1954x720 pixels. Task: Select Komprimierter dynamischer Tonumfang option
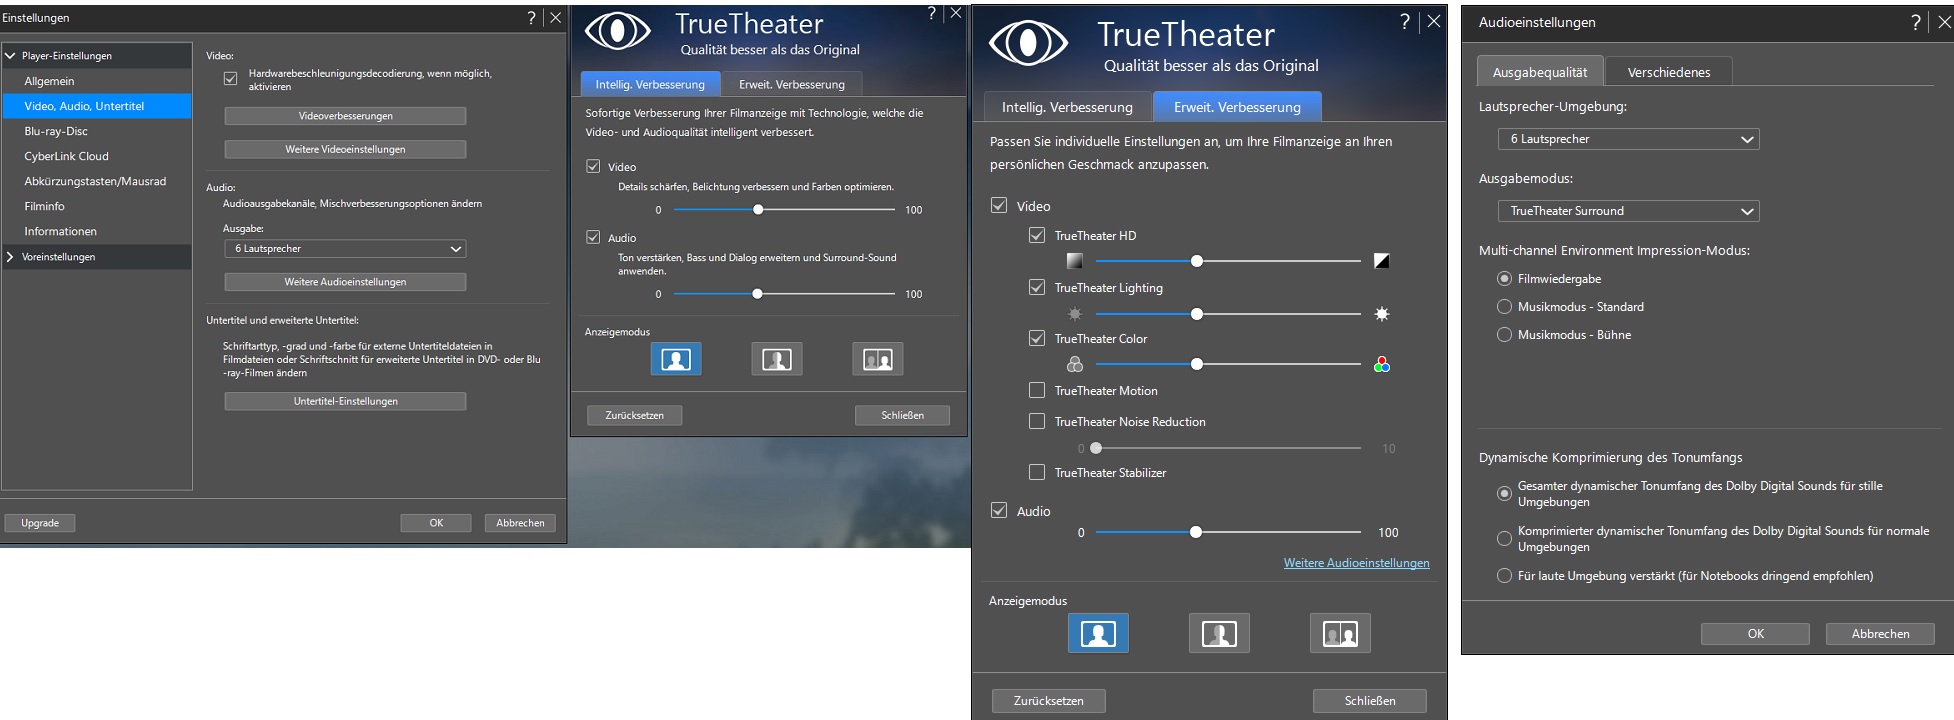point(1504,538)
